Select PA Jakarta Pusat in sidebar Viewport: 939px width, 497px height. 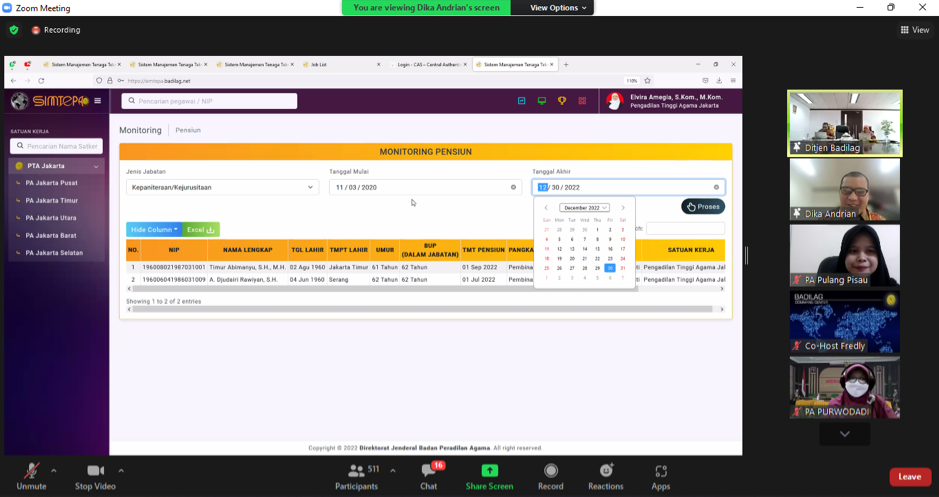pos(52,183)
